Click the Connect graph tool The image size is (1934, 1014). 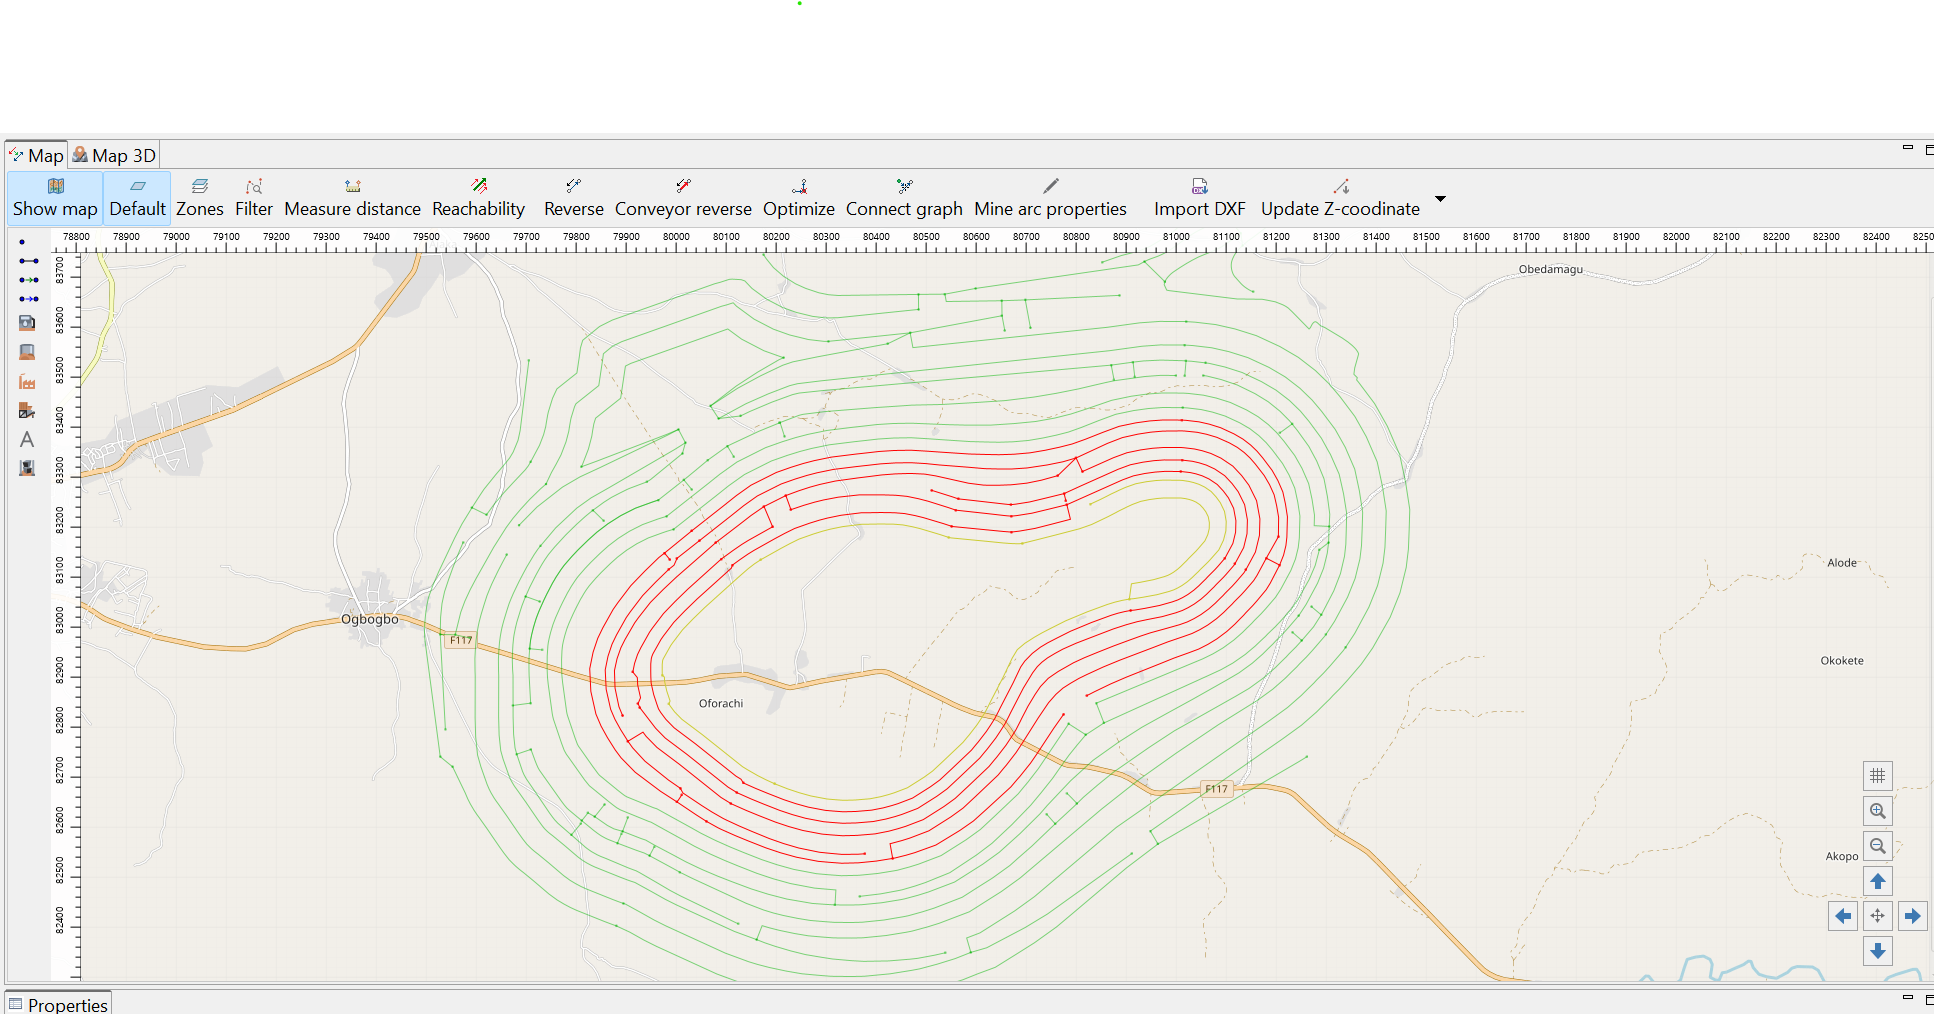pos(904,198)
